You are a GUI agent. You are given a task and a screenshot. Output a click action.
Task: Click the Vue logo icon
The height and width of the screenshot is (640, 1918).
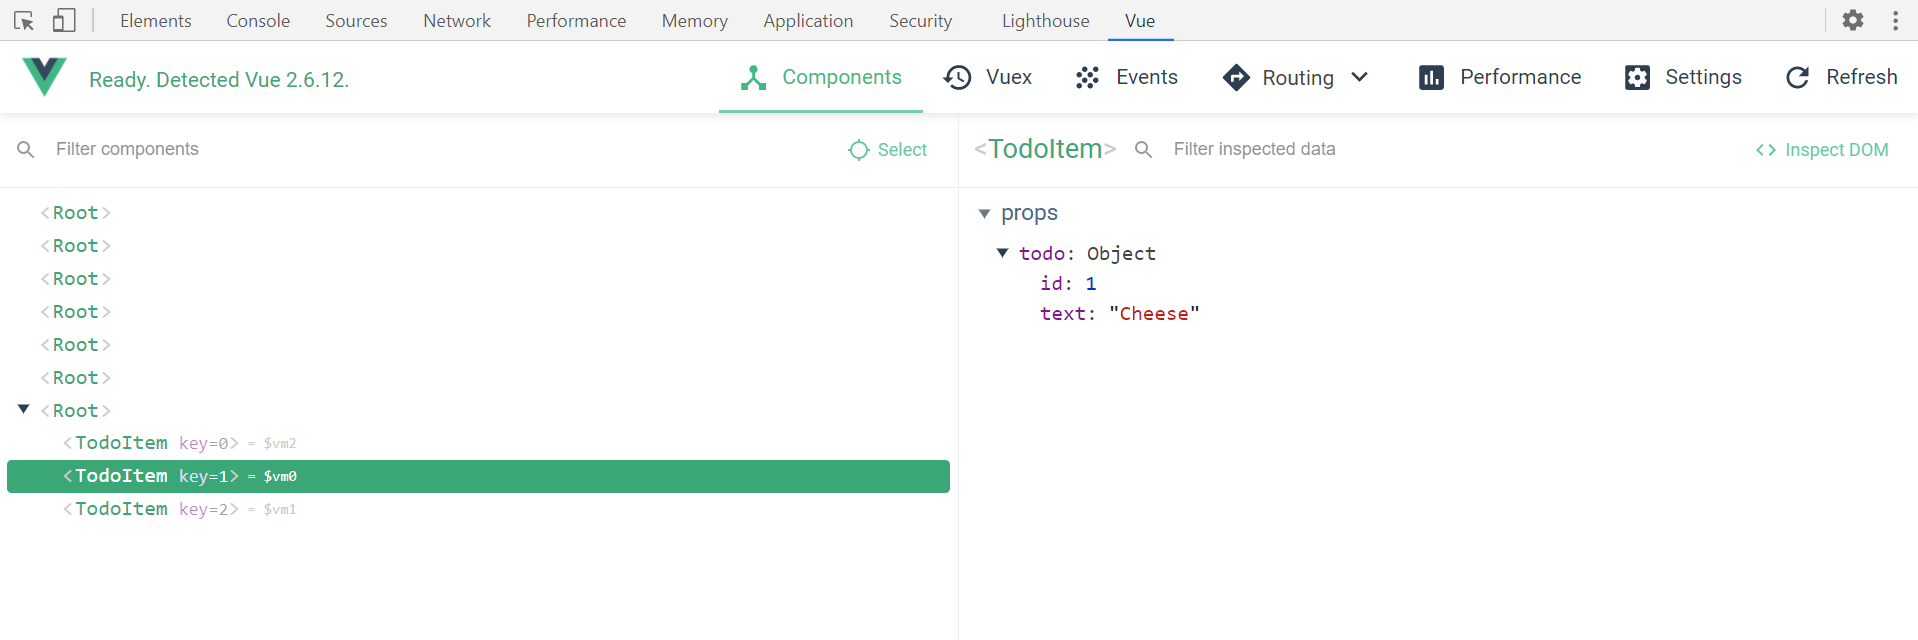click(x=44, y=77)
